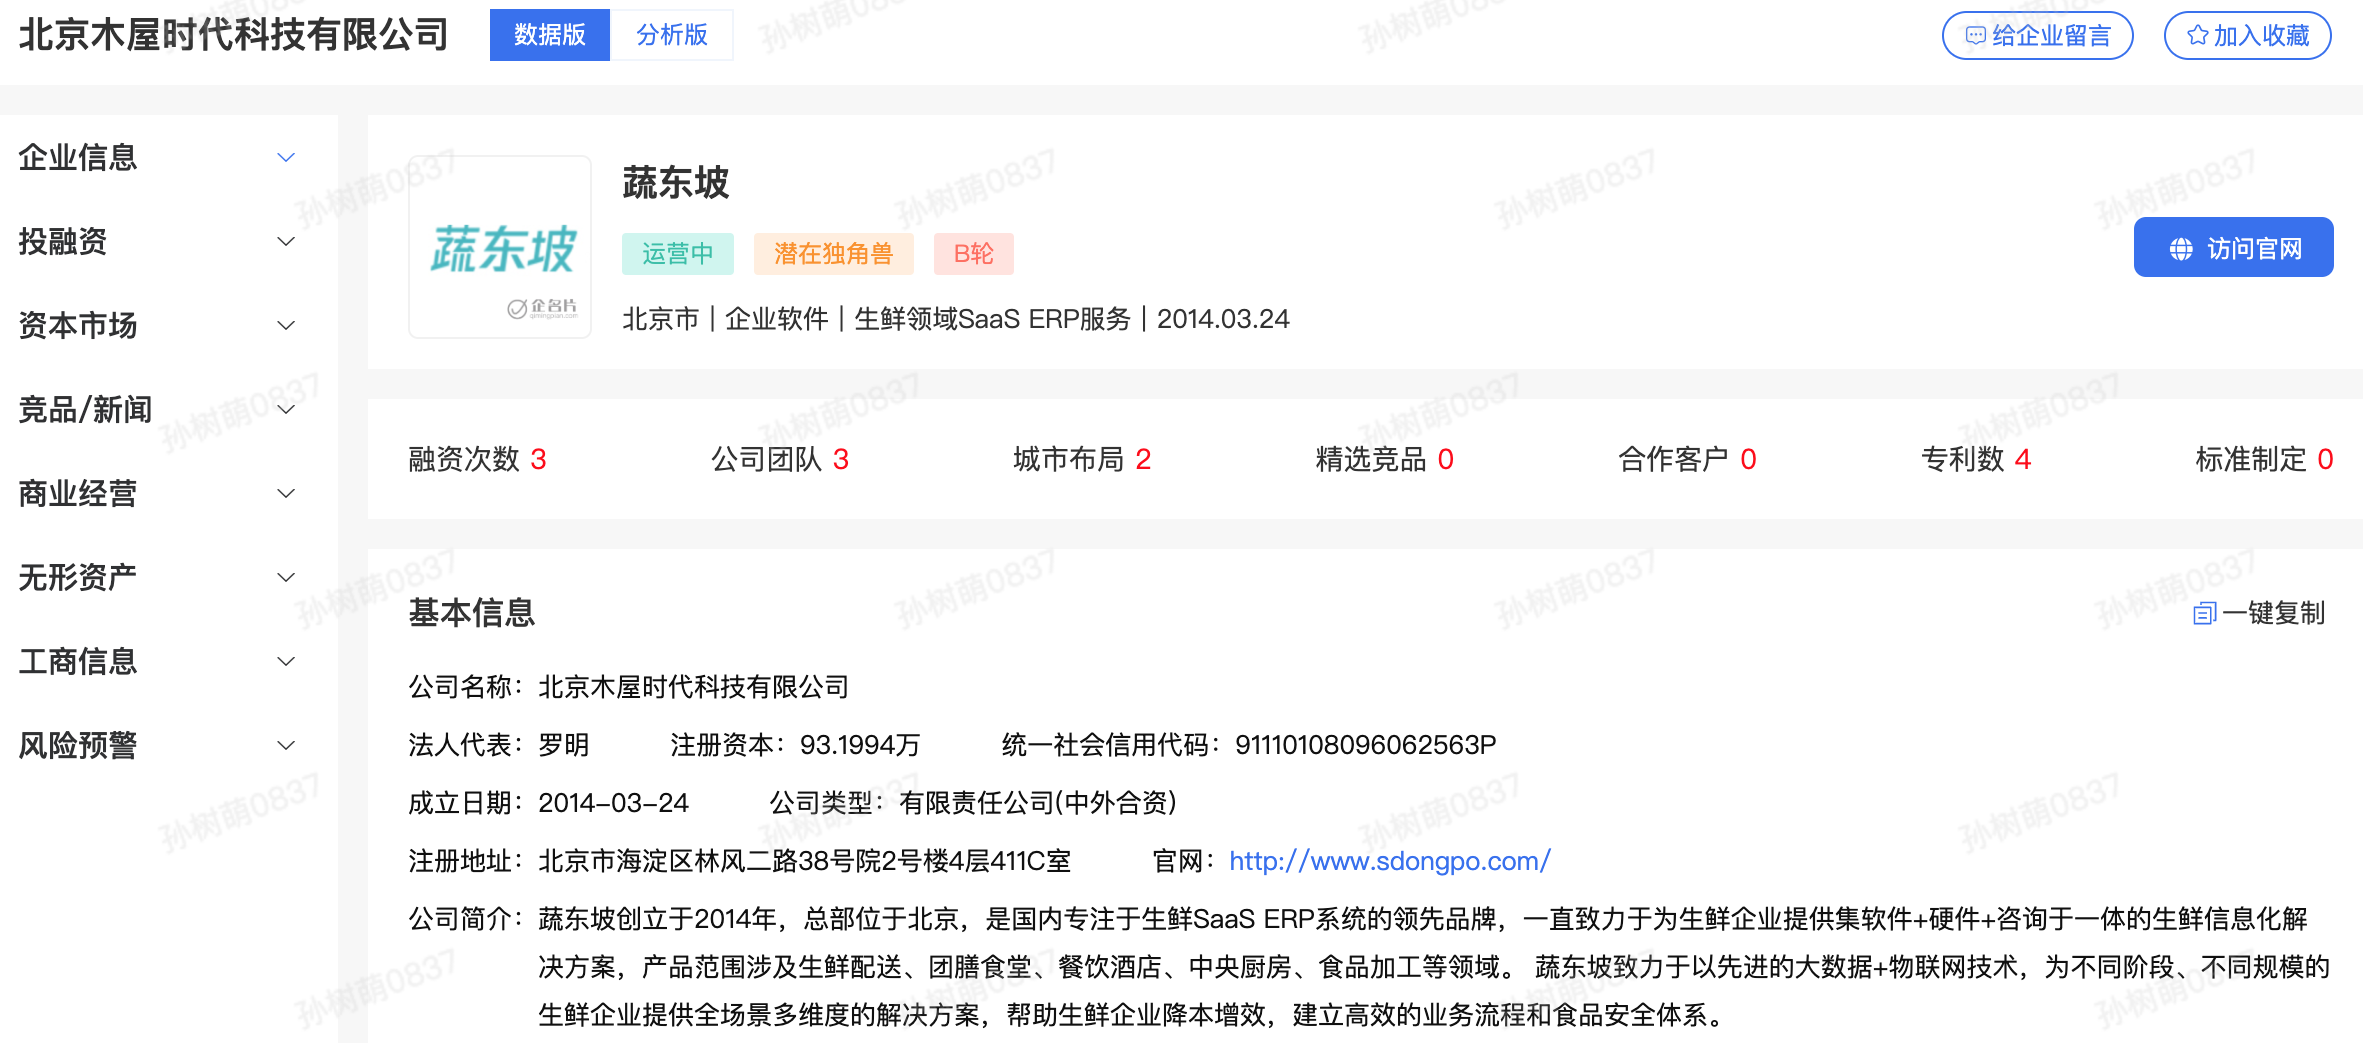The image size is (2363, 1043).
Task: Click the 合作客户 0 statistic
Action: click(1687, 459)
